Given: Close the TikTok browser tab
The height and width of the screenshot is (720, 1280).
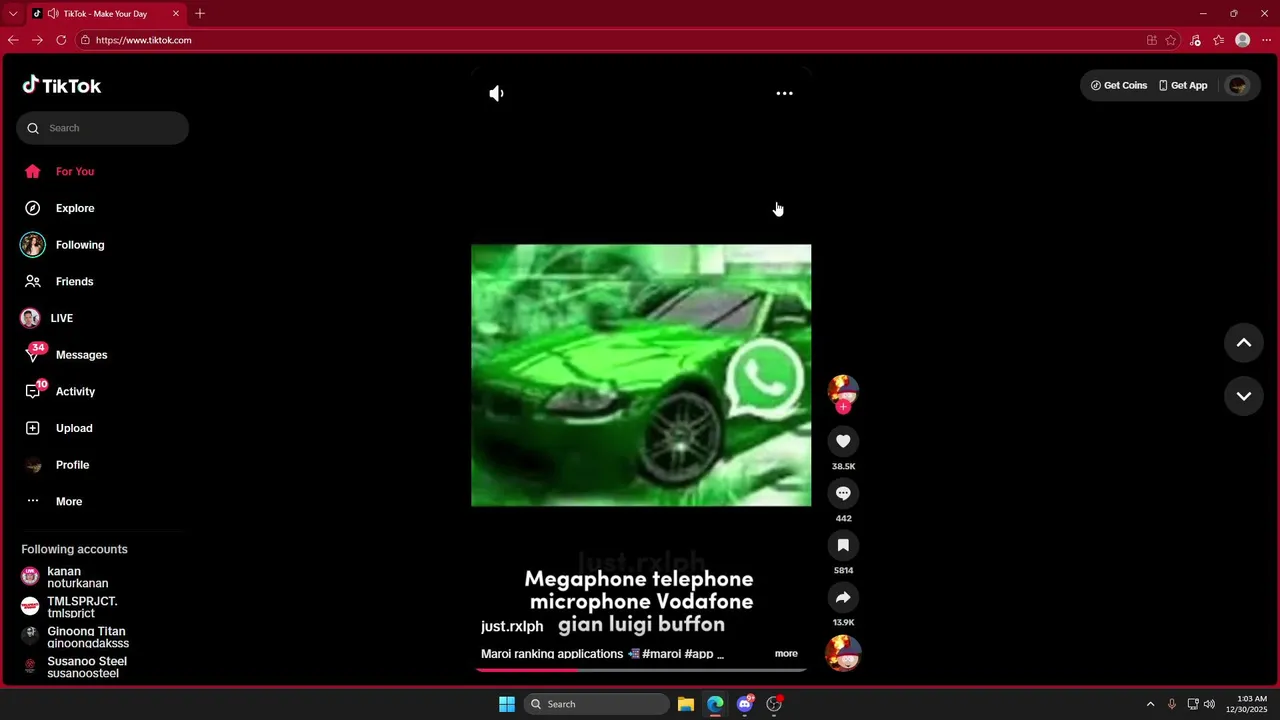Looking at the screenshot, I should (176, 14).
